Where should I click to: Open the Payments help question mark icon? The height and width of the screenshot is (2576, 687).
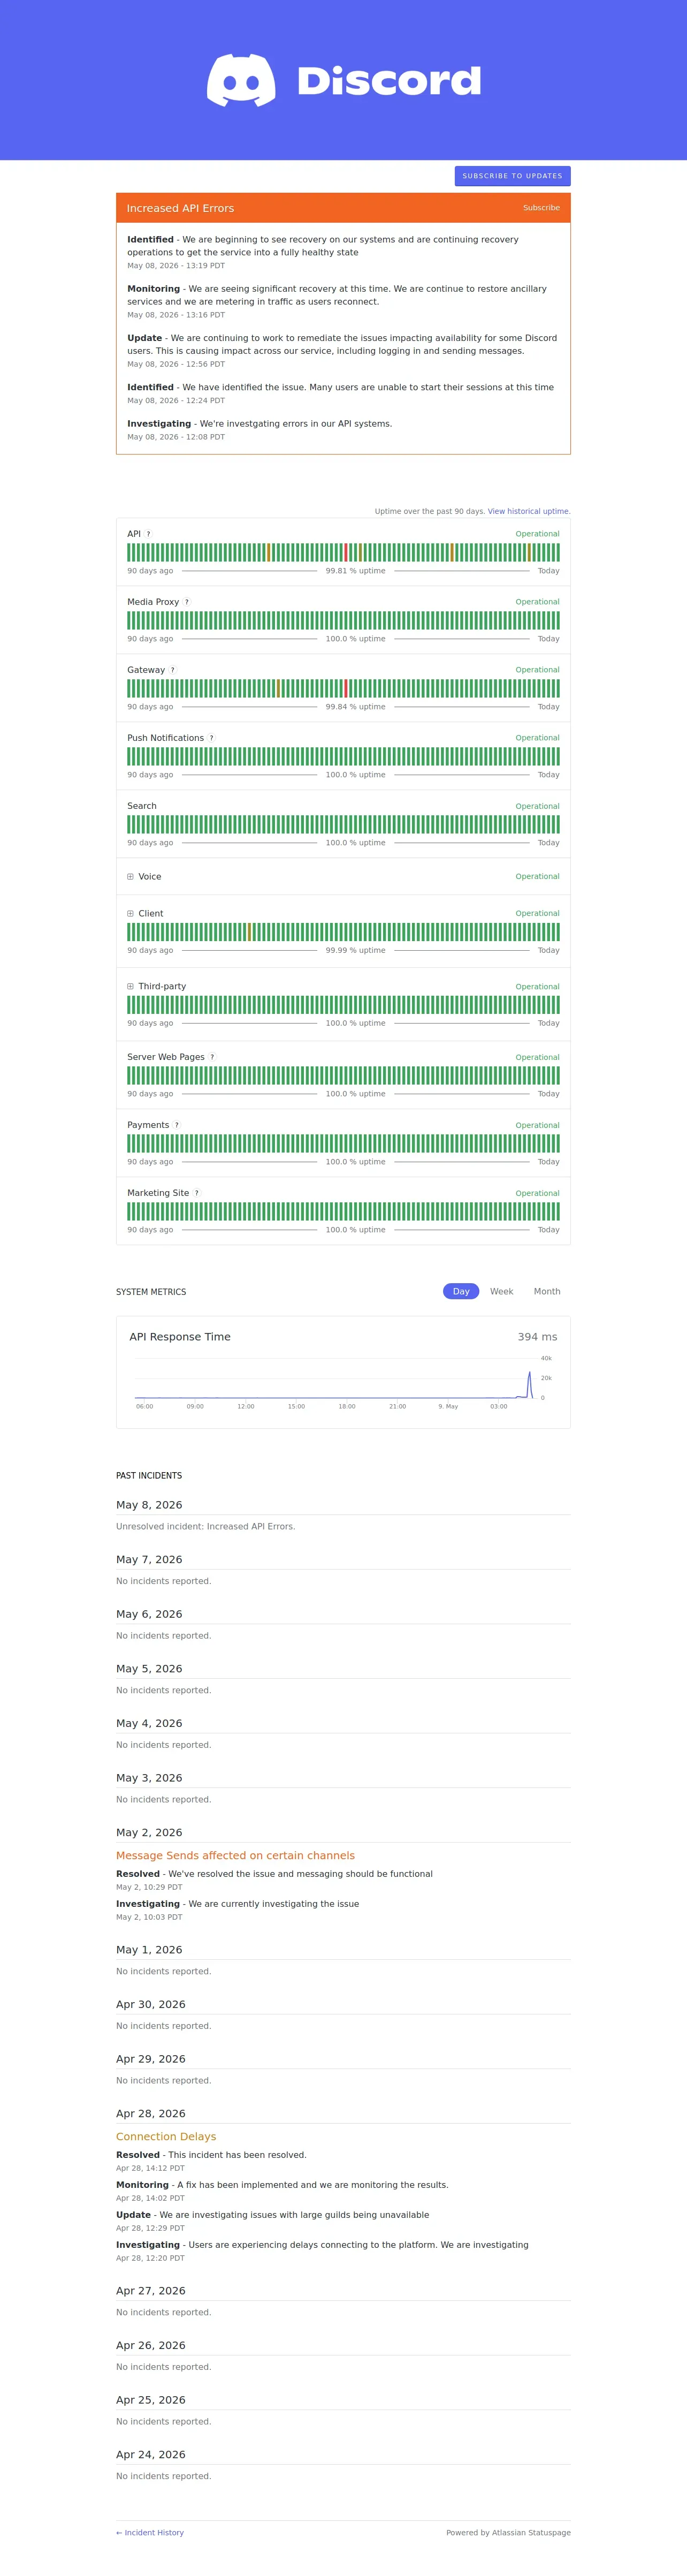click(x=177, y=1125)
